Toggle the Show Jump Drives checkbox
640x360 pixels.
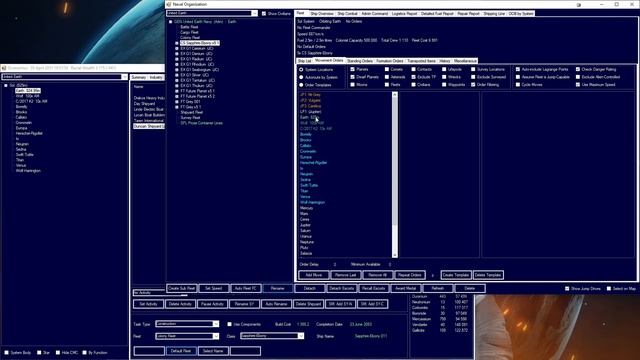click(x=567, y=289)
